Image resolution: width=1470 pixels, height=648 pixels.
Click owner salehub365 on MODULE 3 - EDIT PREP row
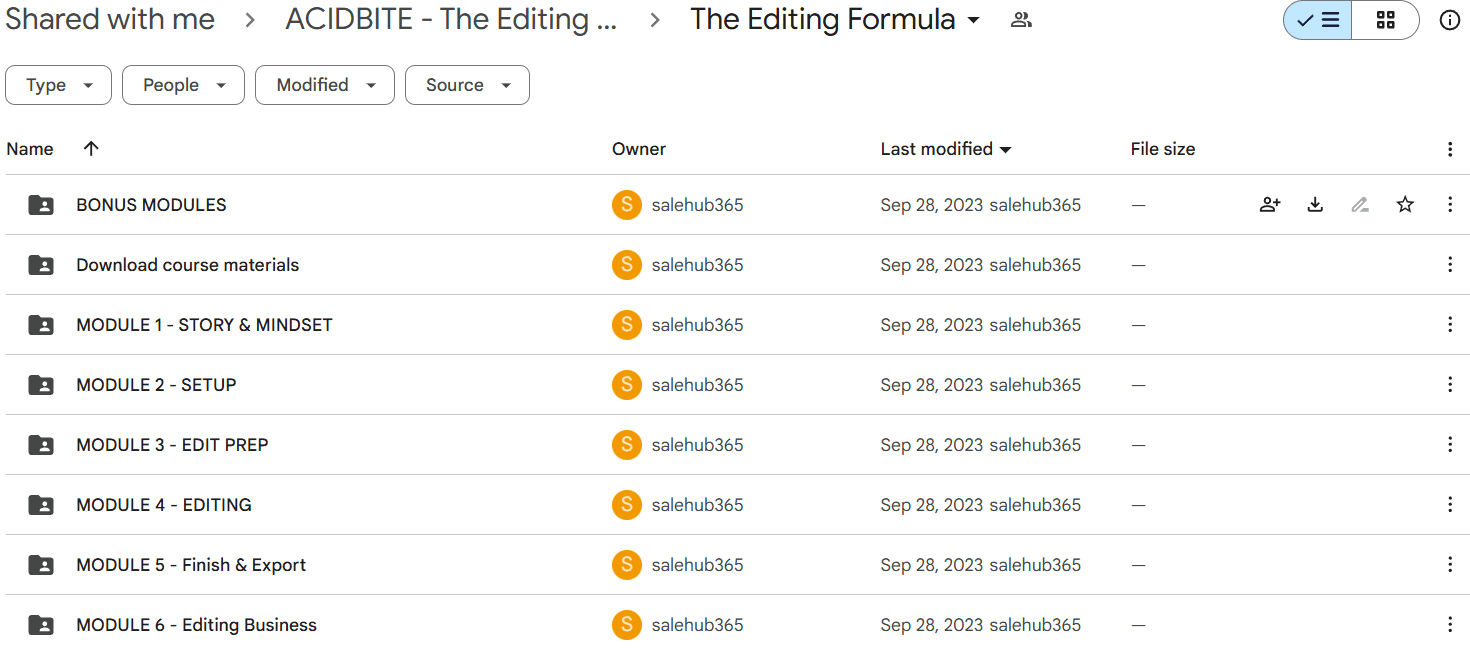[697, 445]
